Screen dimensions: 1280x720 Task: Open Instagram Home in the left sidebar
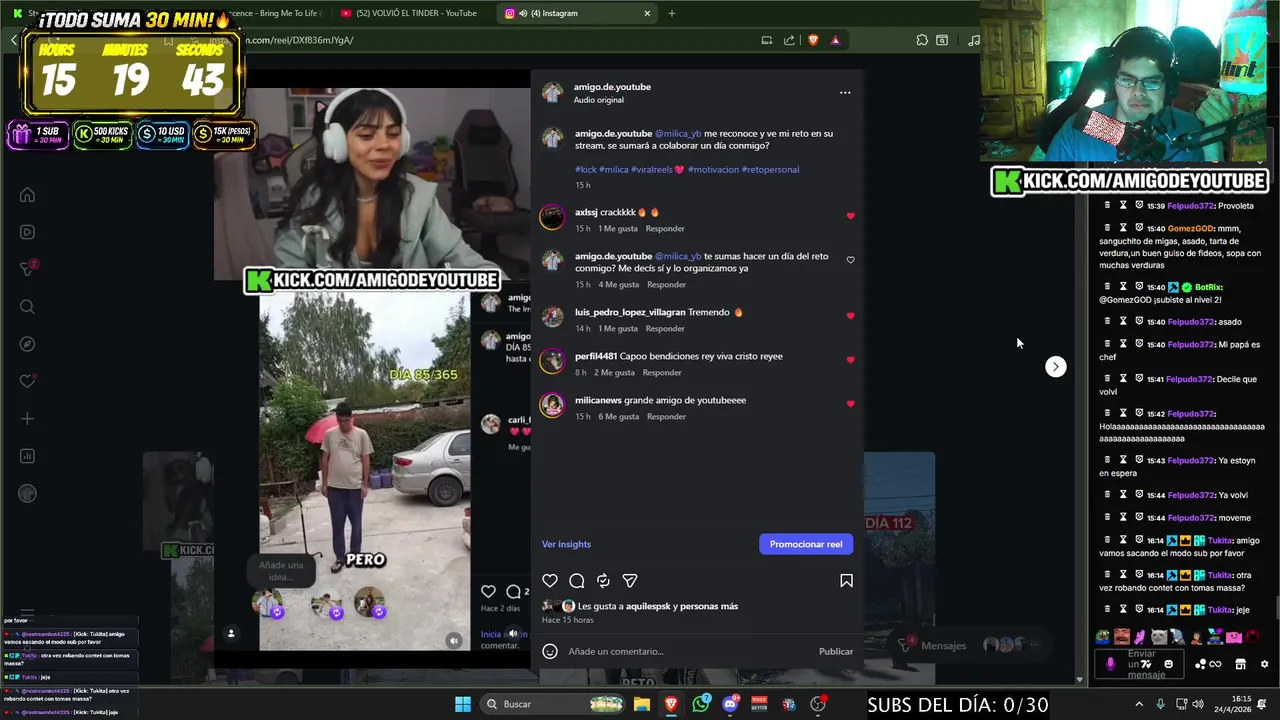click(x=27, y=195)
